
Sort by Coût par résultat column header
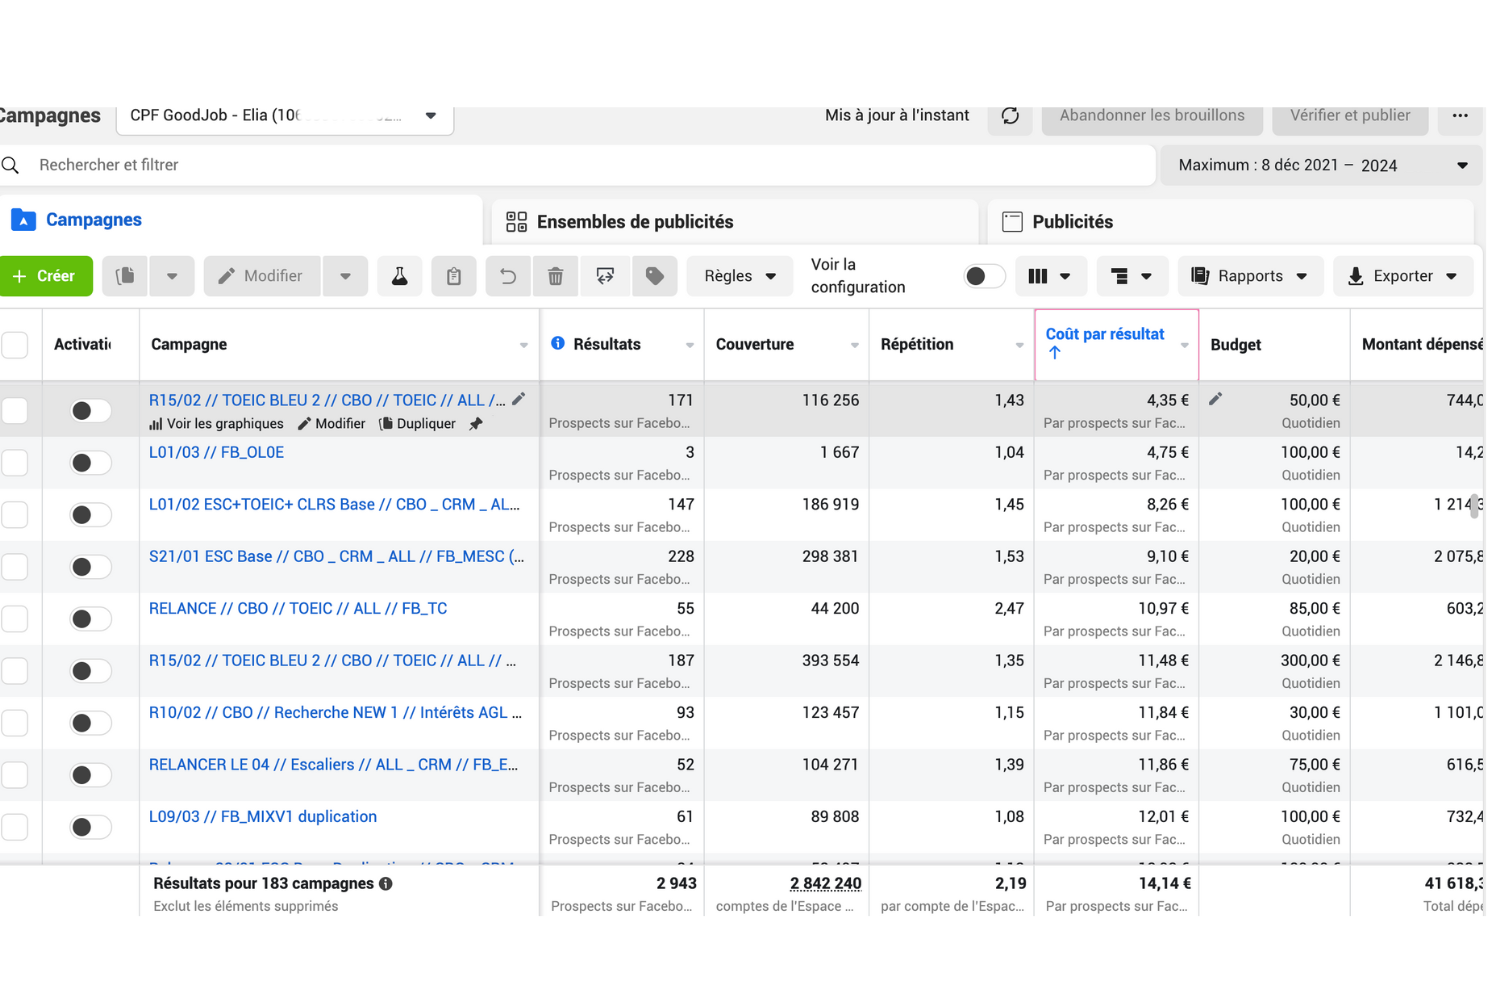point(1105,335)
